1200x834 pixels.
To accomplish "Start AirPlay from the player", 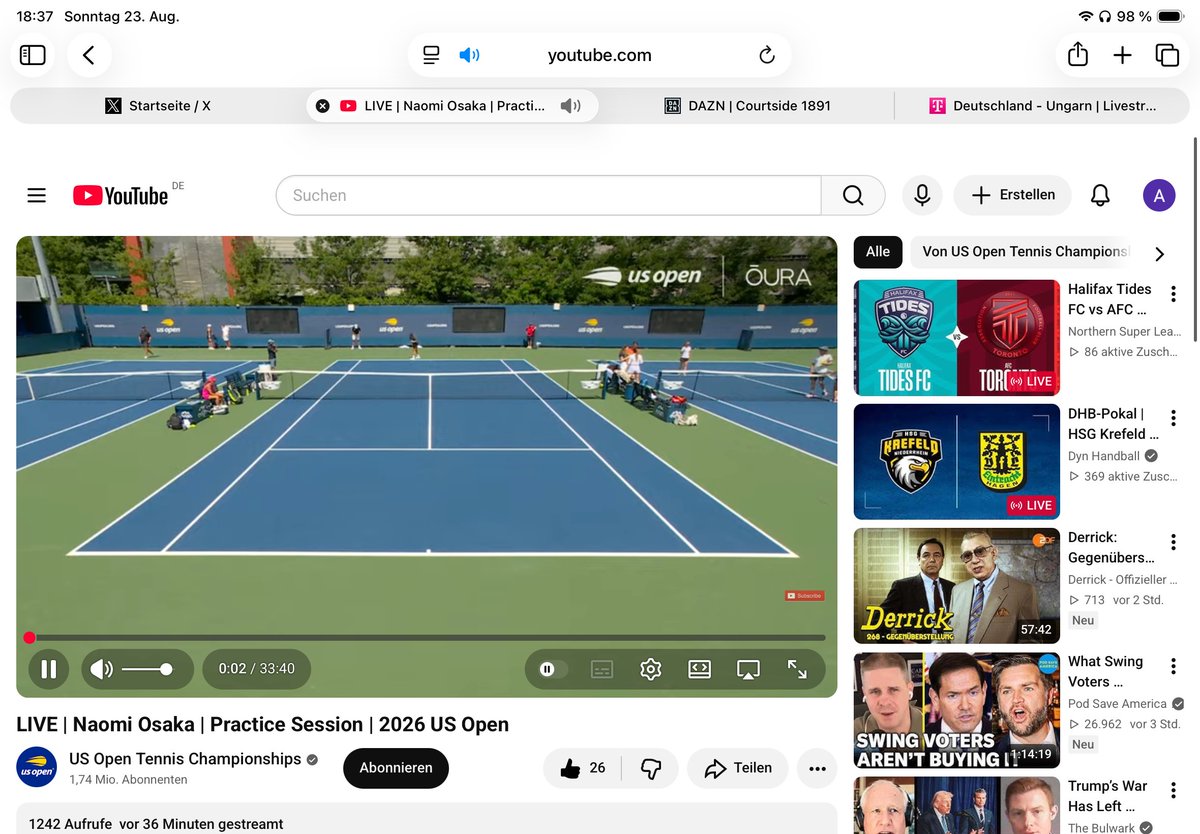I will 748,669.
